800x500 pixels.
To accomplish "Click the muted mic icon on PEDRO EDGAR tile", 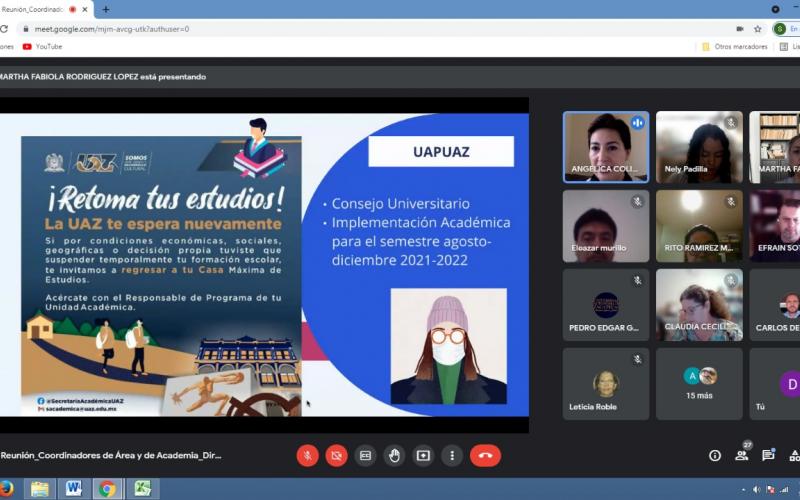I will 637,280.
